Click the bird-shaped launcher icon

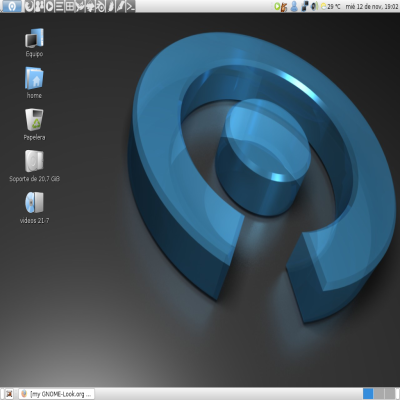point(80,6)
